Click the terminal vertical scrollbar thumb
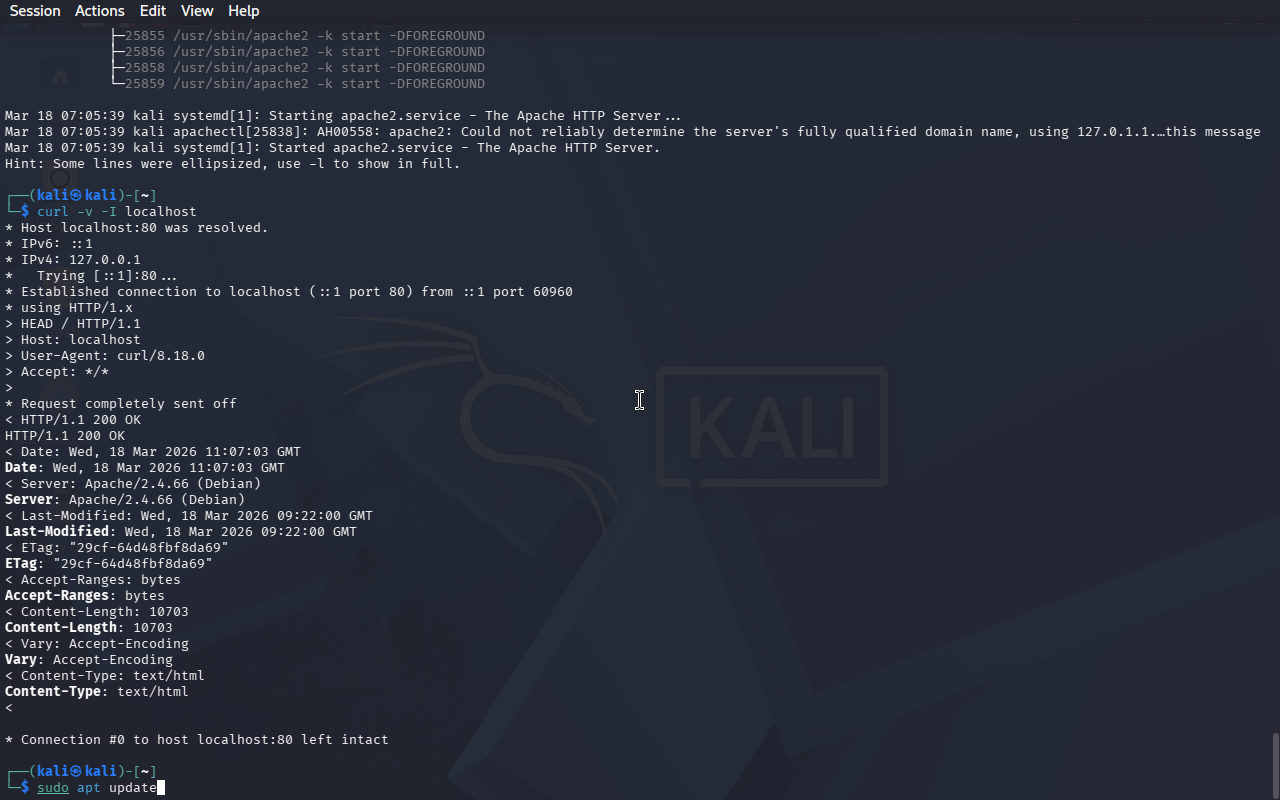This screenshot has width=1280, height=800. [x=1275, y=765]
